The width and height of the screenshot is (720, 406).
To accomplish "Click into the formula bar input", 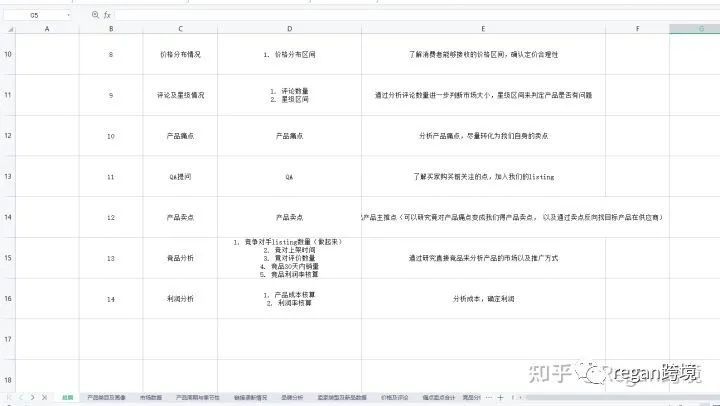I will click(x=416, y=15).
